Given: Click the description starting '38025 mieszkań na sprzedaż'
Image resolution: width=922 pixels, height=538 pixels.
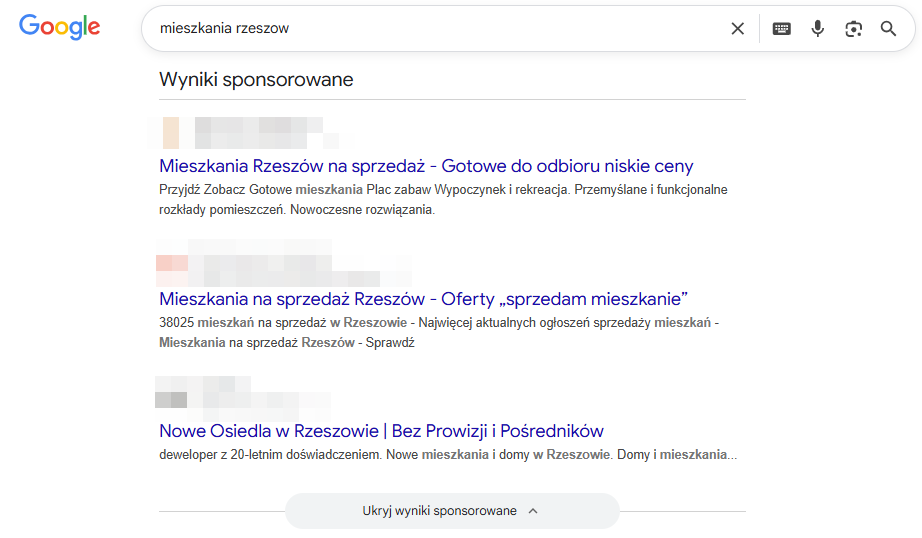Looking at the screenshot, I should (439, 333).
